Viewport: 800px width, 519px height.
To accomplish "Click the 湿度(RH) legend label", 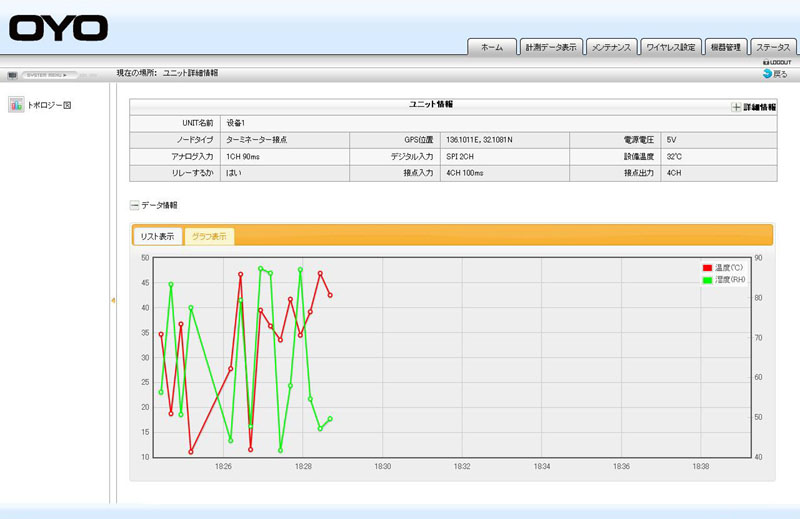I will 730,280.
